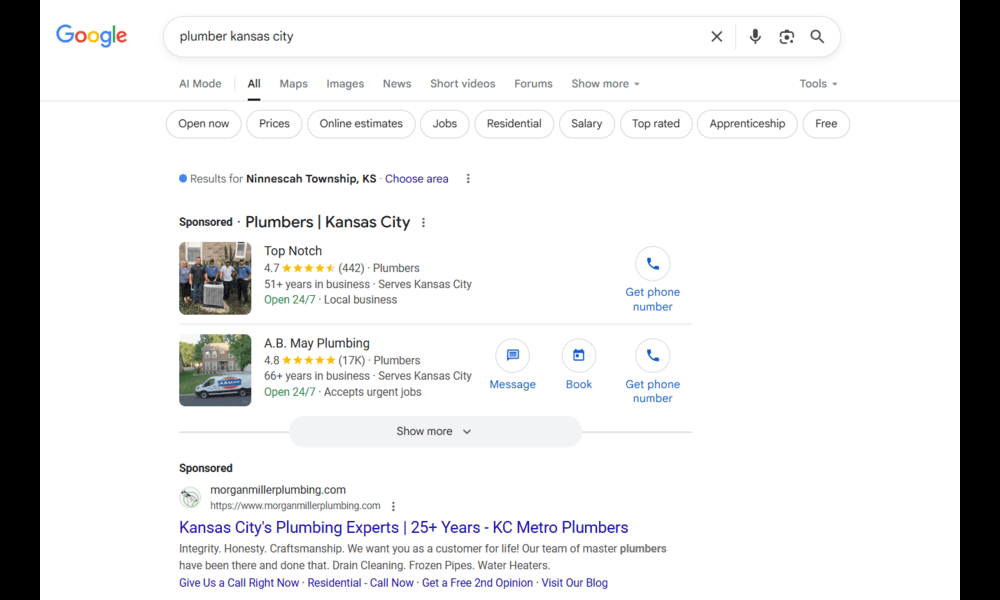This screenshot has width=1000, height=600.
Task: Click A.B. May Plumbing Book calendar icon
Action: (578, 356)
